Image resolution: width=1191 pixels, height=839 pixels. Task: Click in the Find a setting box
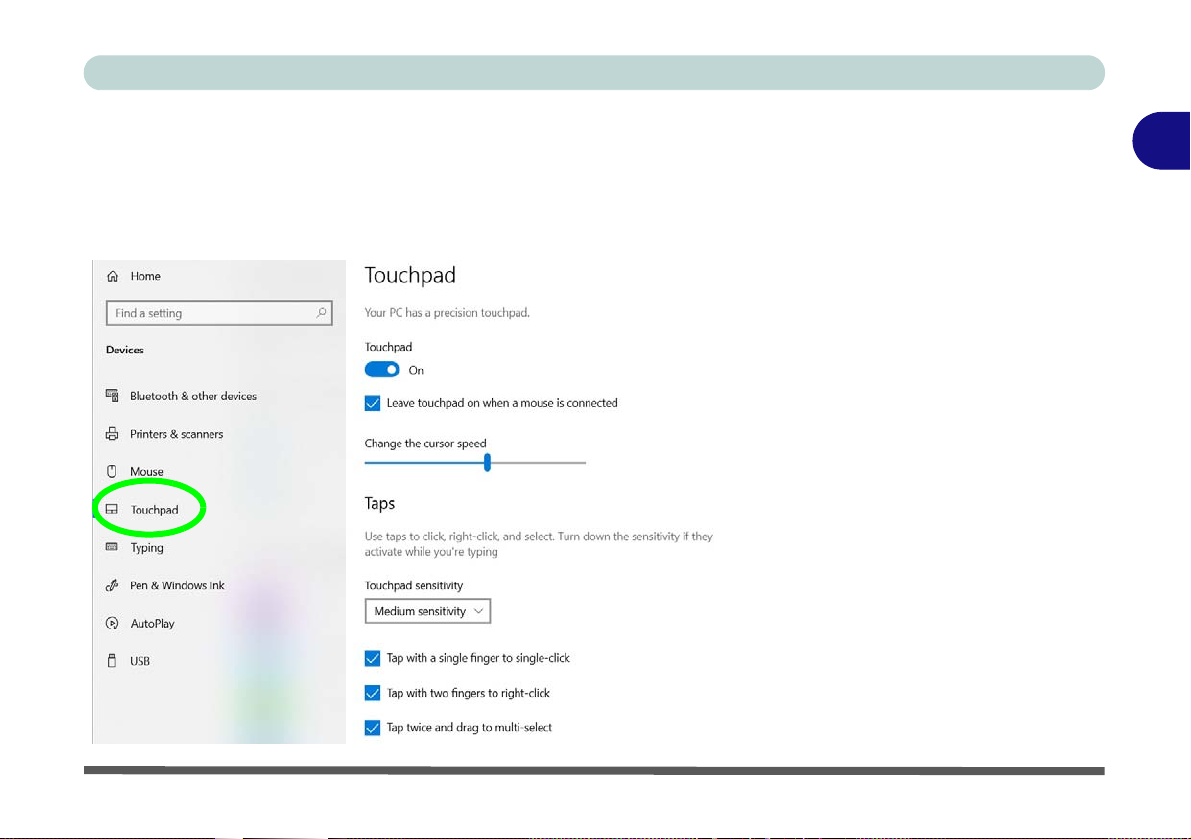[219, 313]
